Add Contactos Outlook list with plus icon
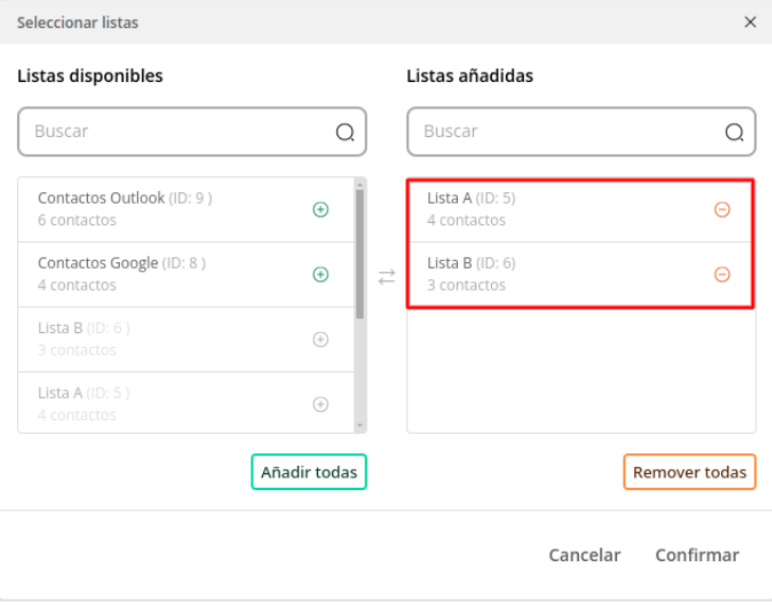Viewport: 772px width, 611px height. click(x=321, y=209)
